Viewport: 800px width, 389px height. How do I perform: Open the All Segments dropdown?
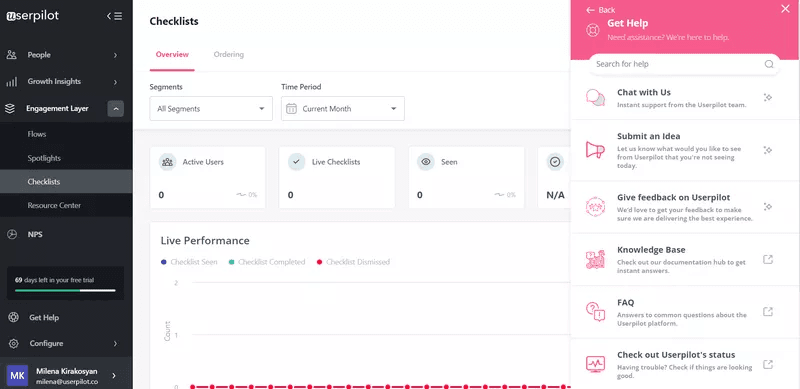pyautogui.click(x=211, y=109)
